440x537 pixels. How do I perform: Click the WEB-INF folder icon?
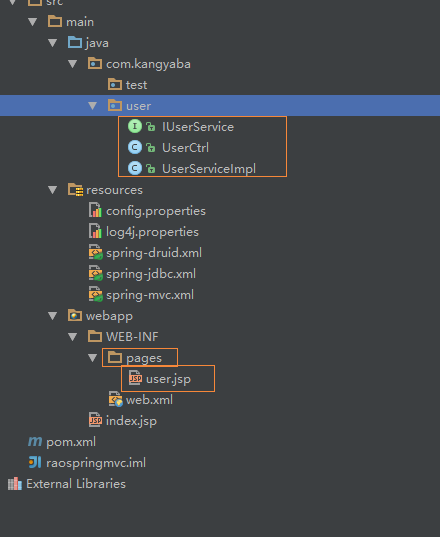coord(95,336)
